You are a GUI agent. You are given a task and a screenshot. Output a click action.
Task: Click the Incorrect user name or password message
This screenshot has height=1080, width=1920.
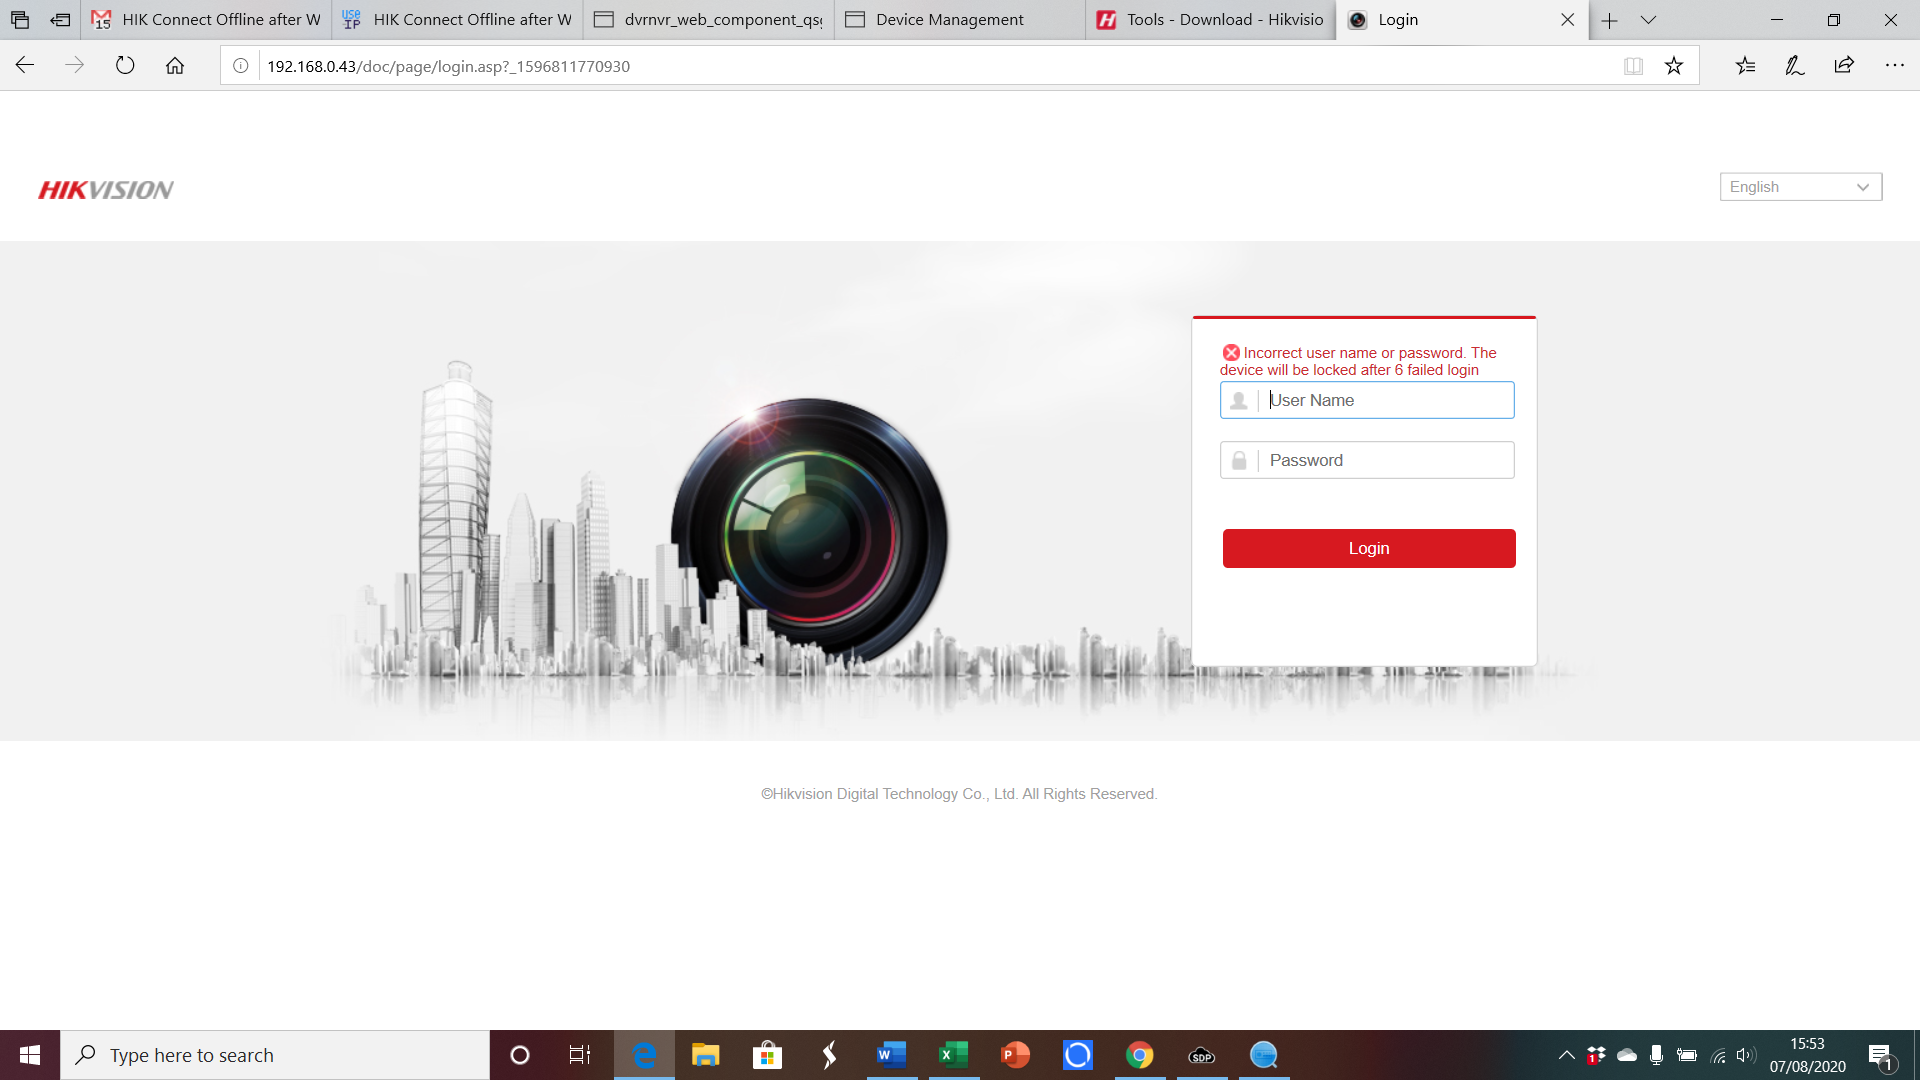point(1358,361)
